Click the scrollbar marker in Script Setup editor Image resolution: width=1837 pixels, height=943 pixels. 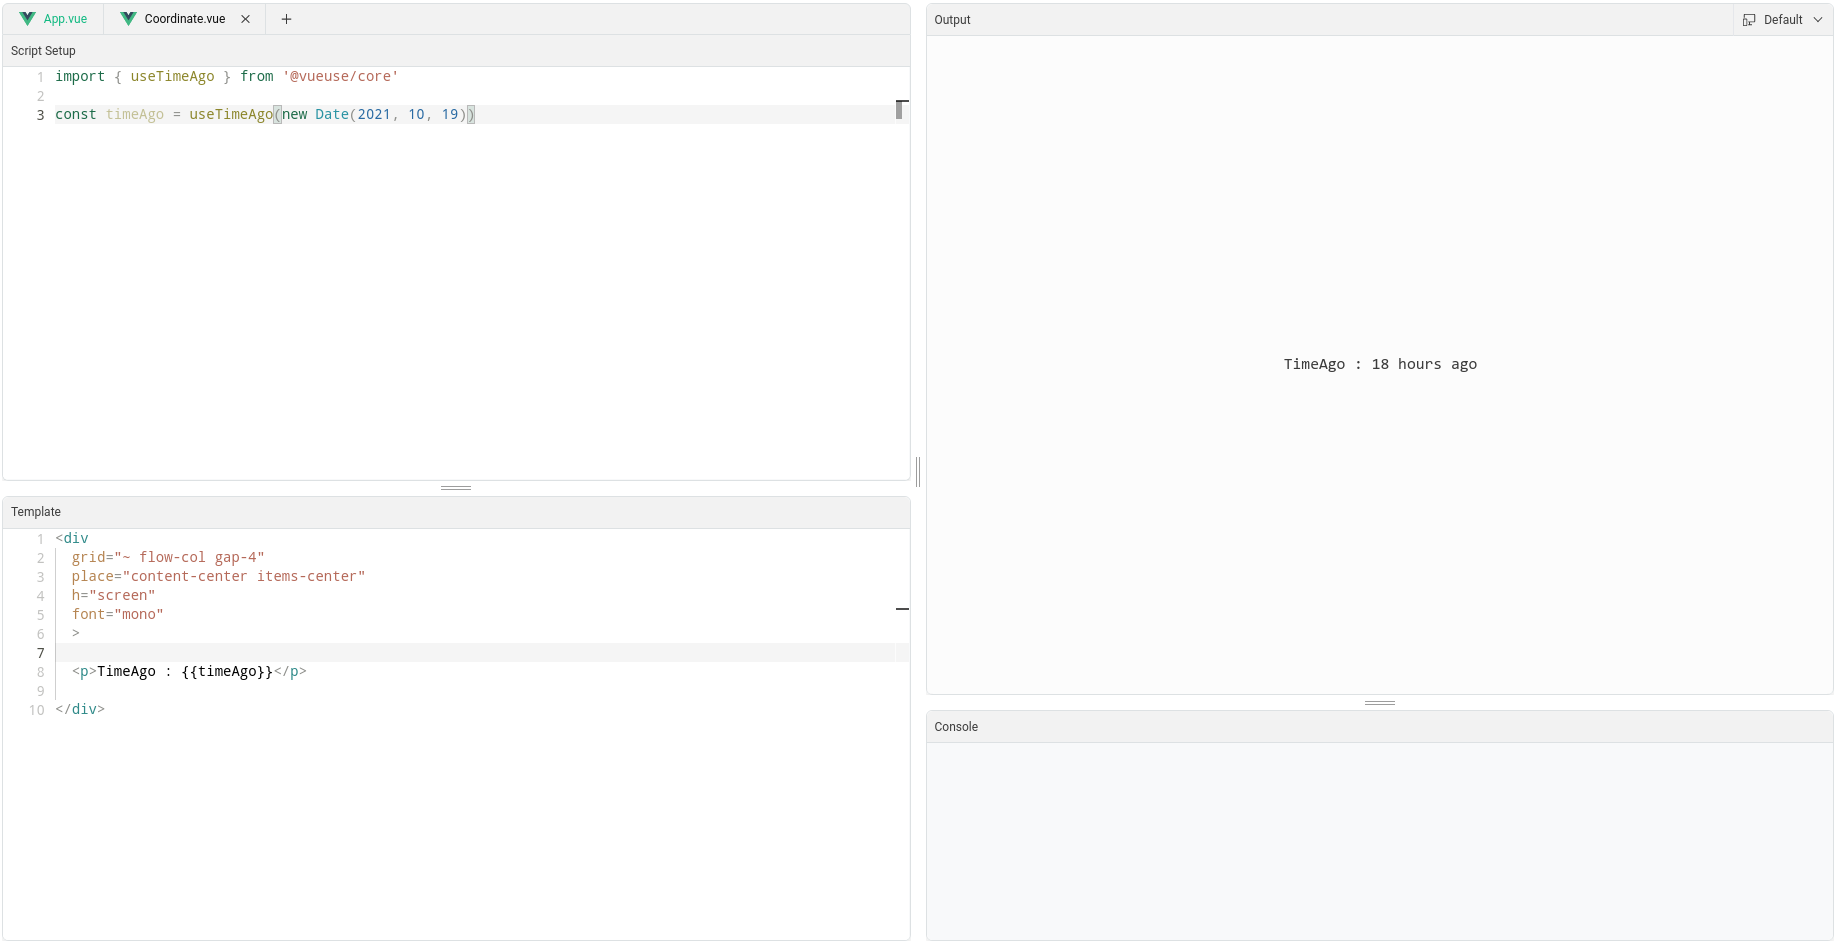click(x=901, y=108)
